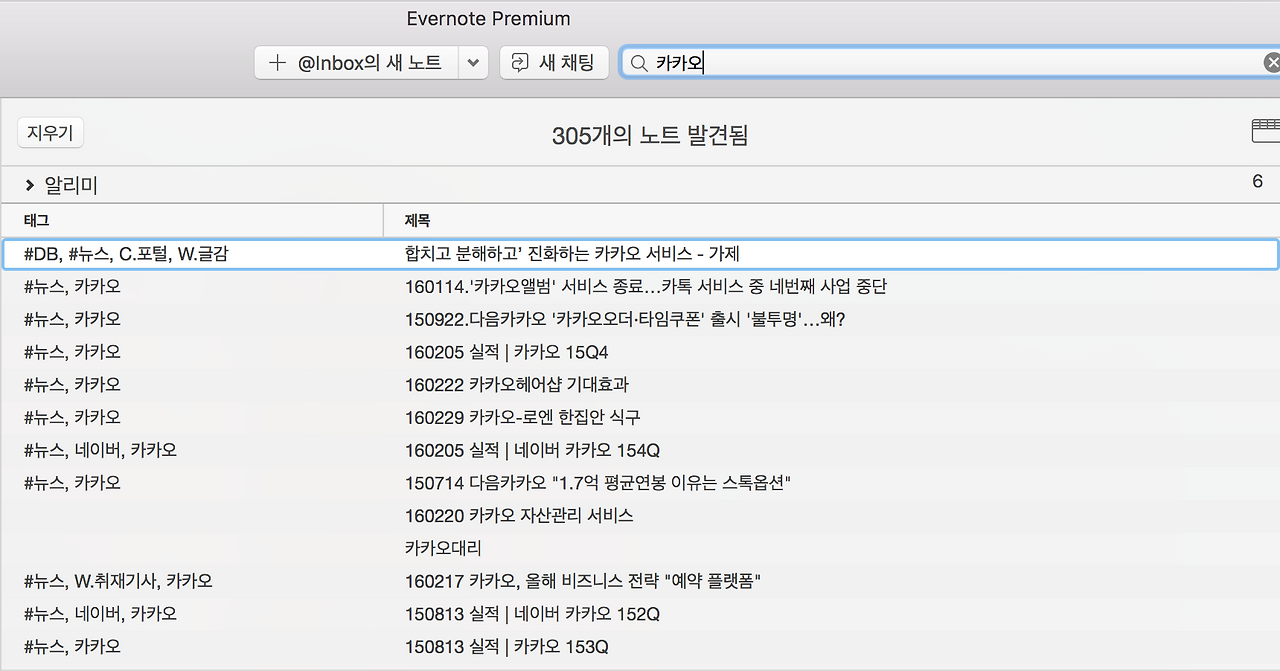Click tag cell of 160114 카카오앨범 row

(x=72, y=287)
